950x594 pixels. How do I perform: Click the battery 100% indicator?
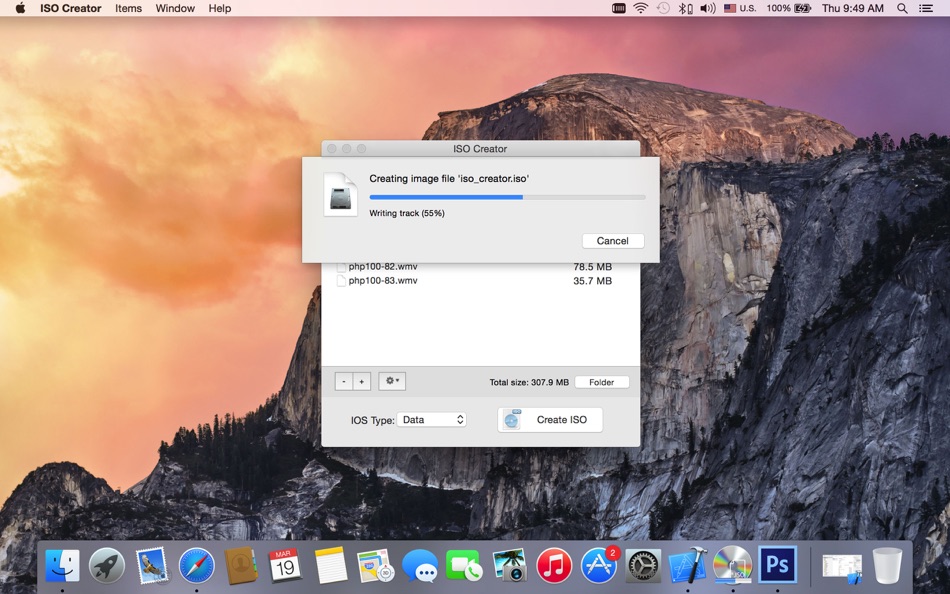click(x=788, y=8)
